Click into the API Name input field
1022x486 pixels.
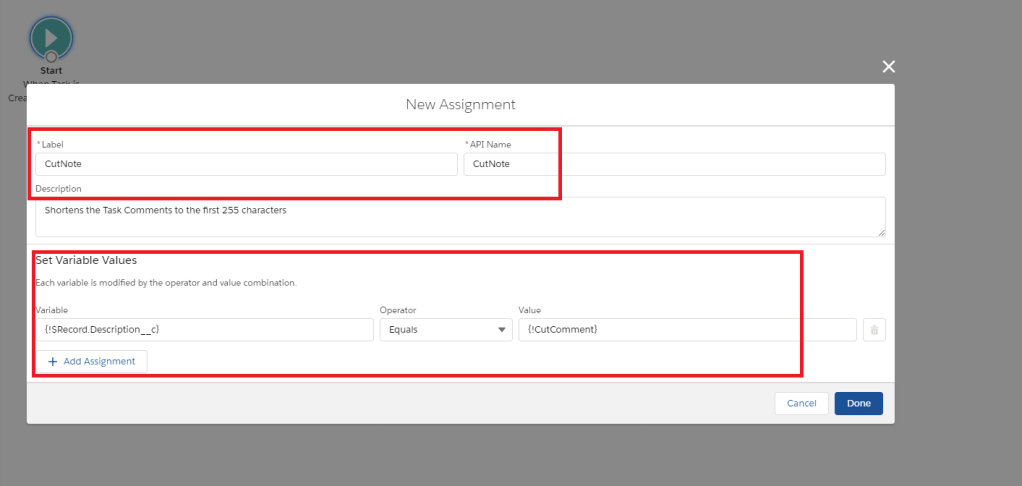coord(674,164)
